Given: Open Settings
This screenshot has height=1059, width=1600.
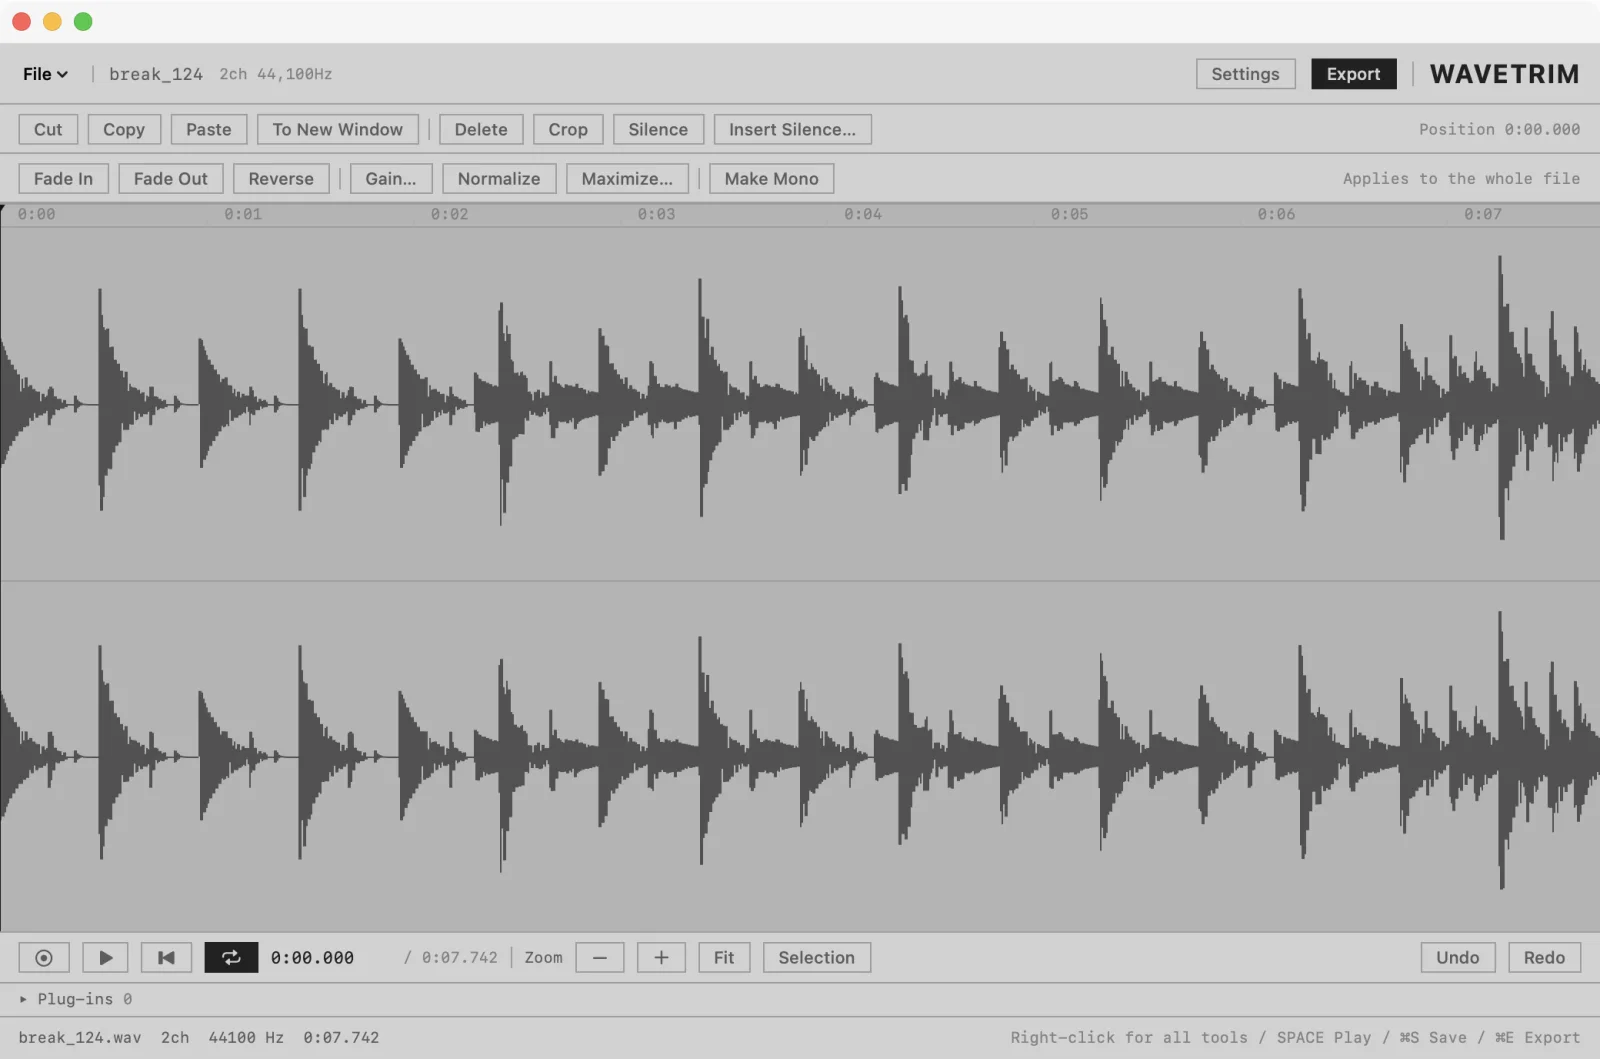Looking at the screenshot, I should [1245, 74].
